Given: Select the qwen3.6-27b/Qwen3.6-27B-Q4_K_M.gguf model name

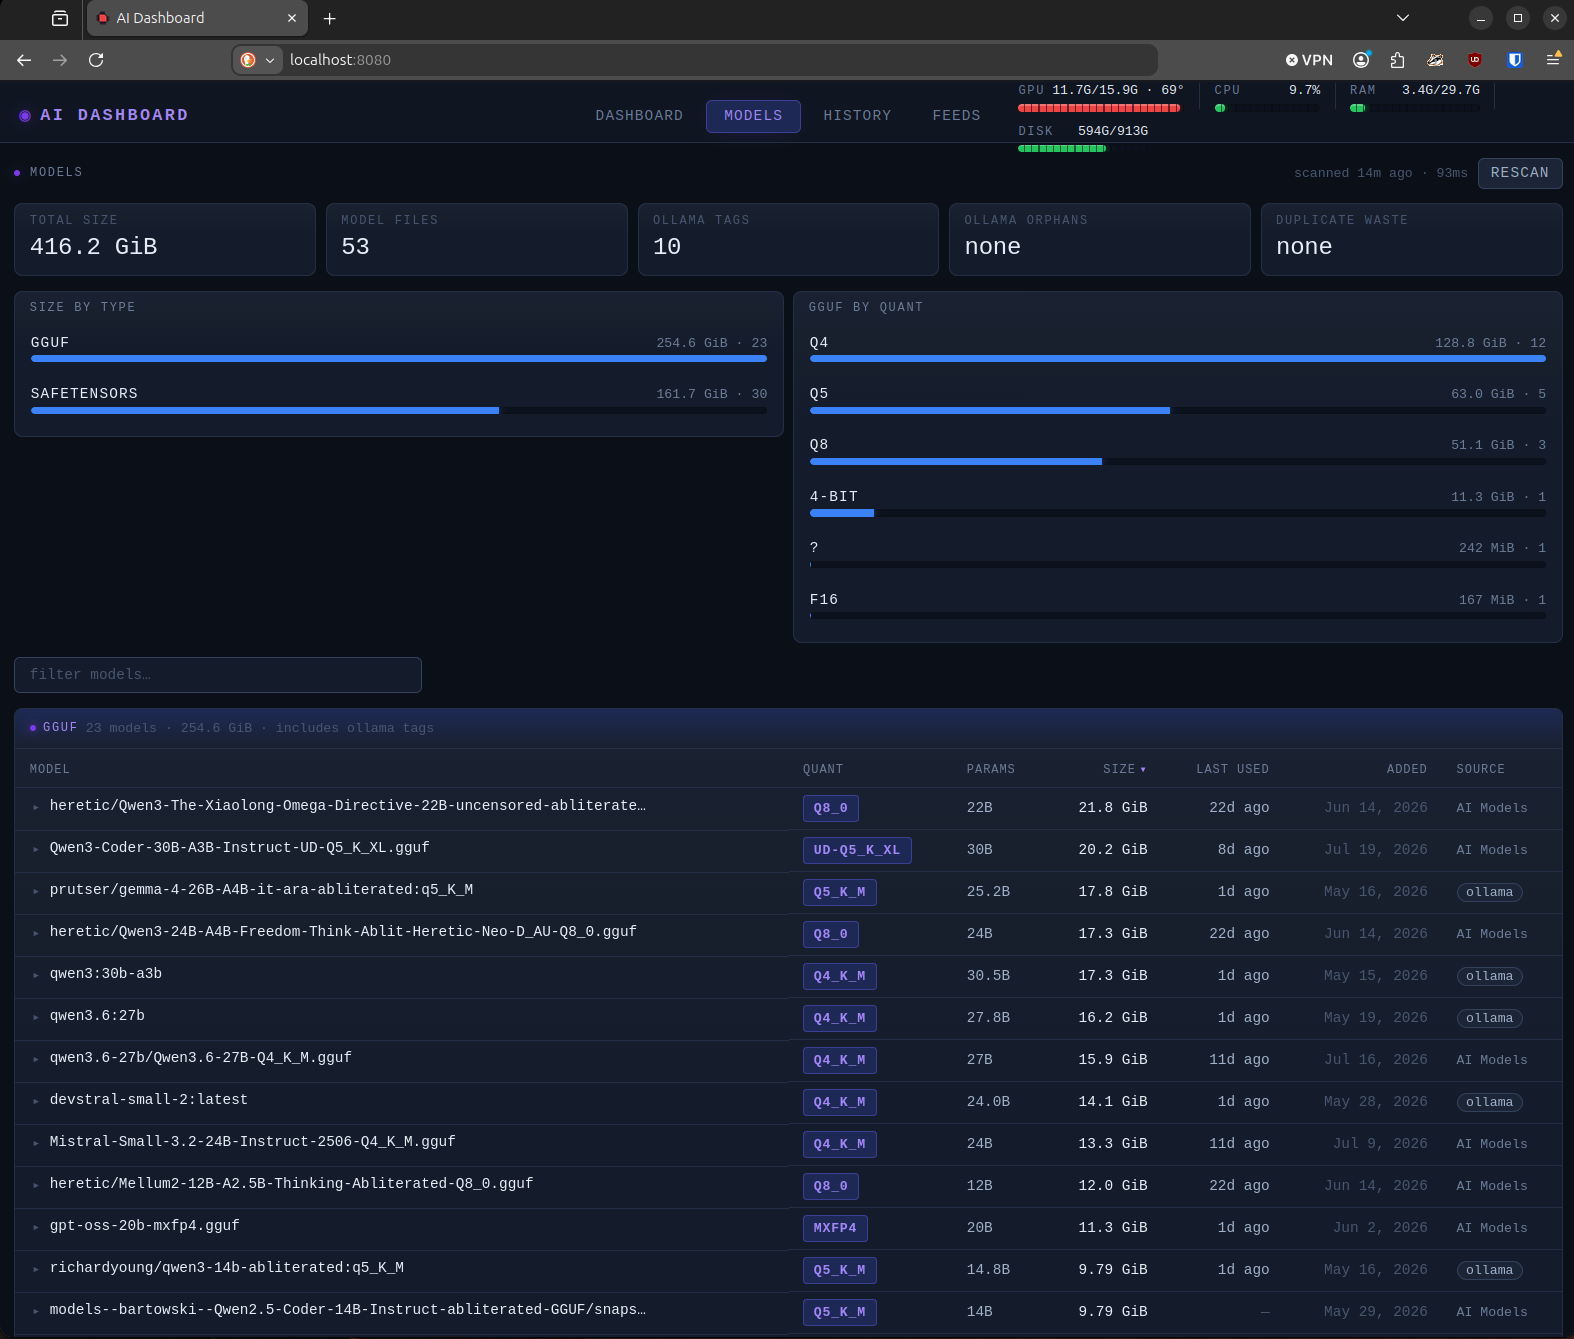Looking at the screenshot, I should (201, 1057).
